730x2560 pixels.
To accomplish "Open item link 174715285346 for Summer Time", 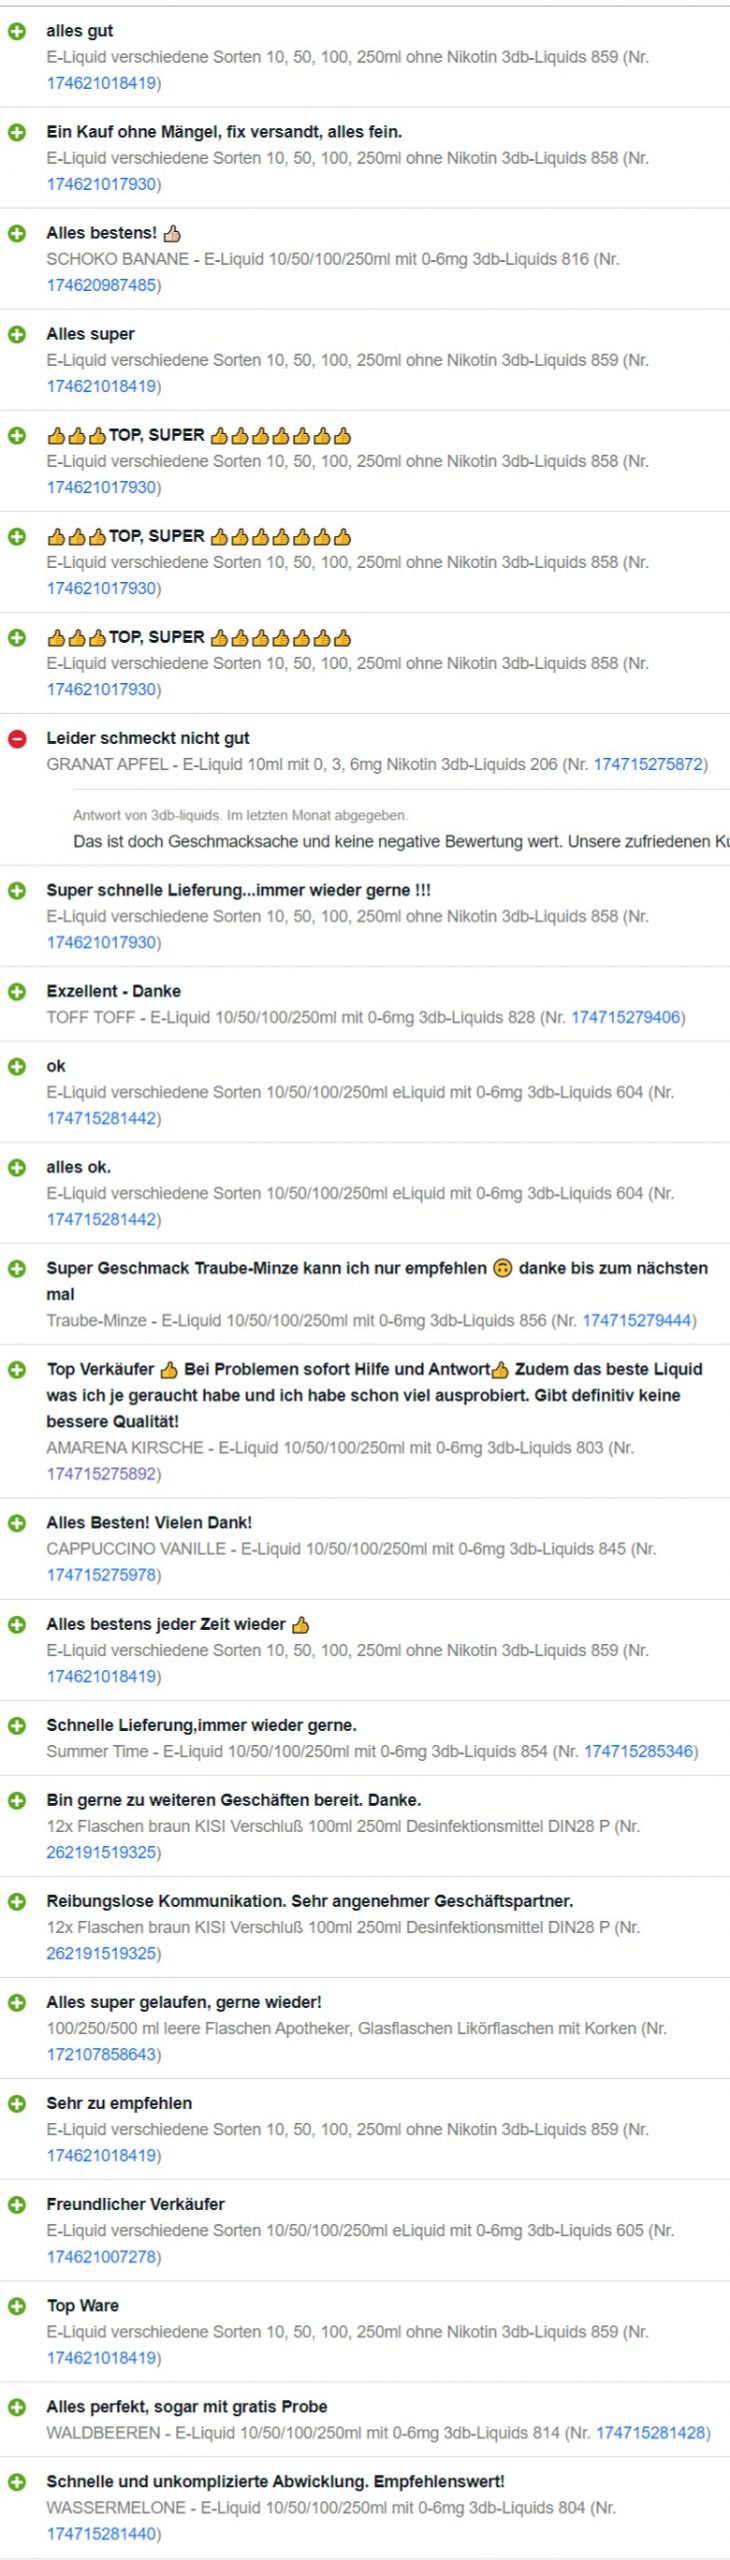I will pyautogui.click(x=638, y=1751).
